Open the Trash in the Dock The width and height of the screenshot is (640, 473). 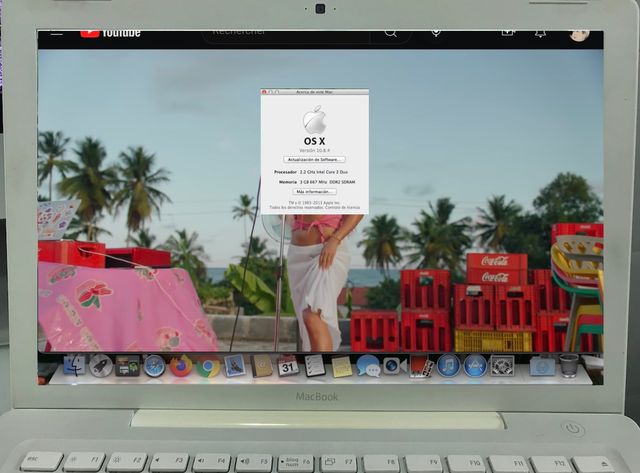(x=569, y=366)
